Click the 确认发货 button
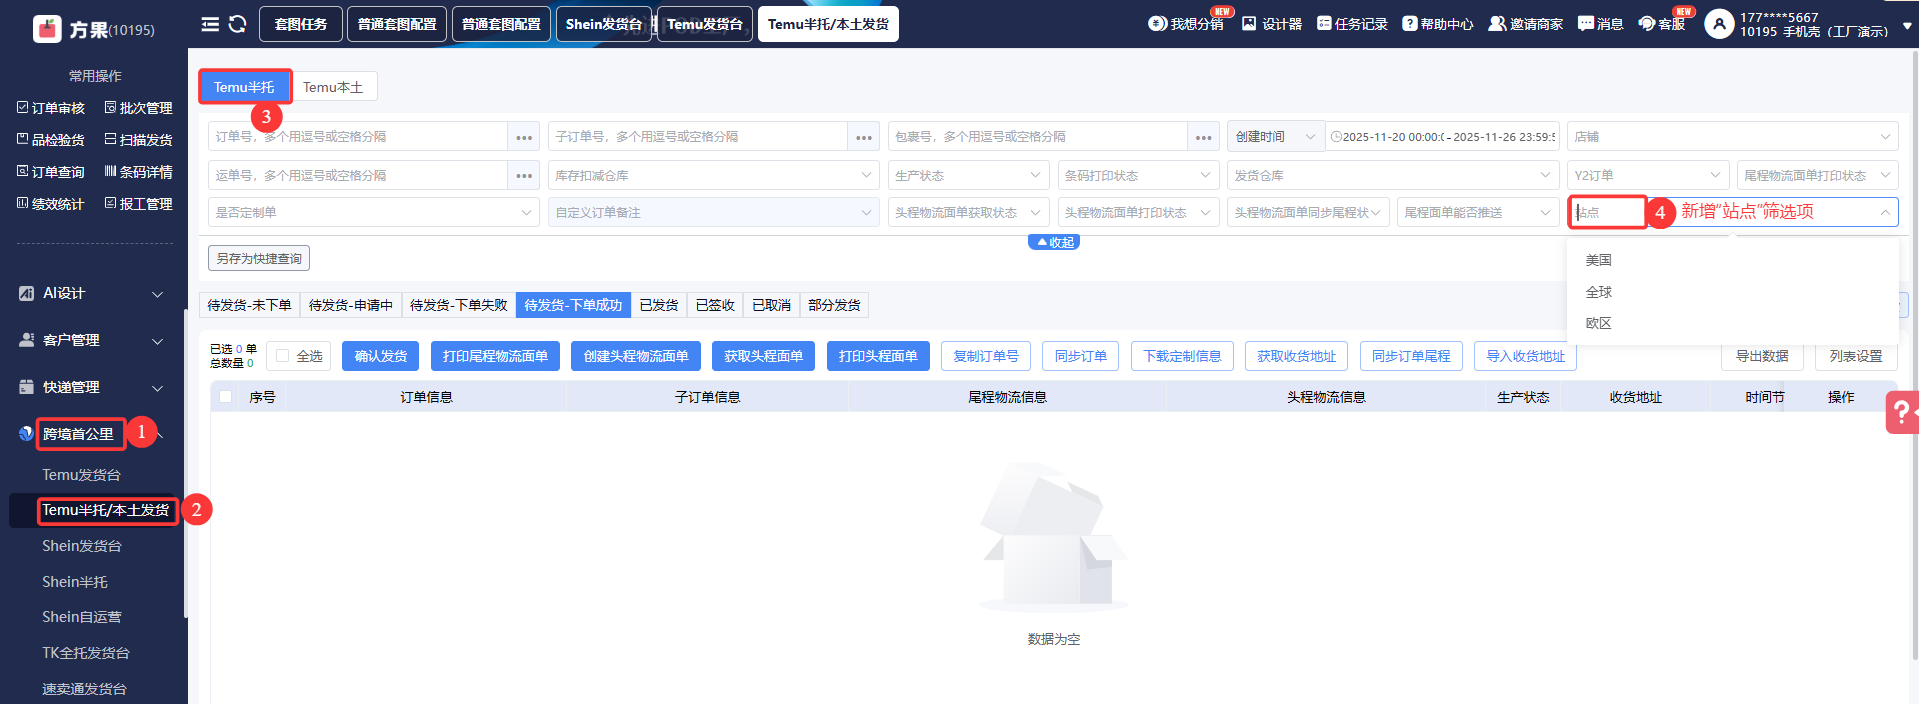Image resolution: width=1919 pixels, height=704 pixels. coord(381,356)
